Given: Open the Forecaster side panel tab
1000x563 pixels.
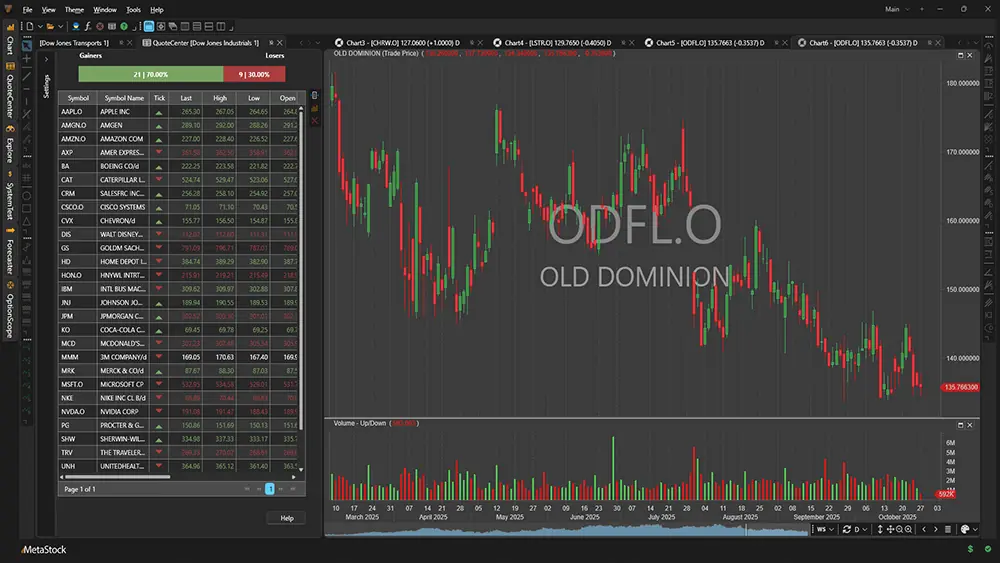Looking at the screenshot, I should tap(9, 255).
